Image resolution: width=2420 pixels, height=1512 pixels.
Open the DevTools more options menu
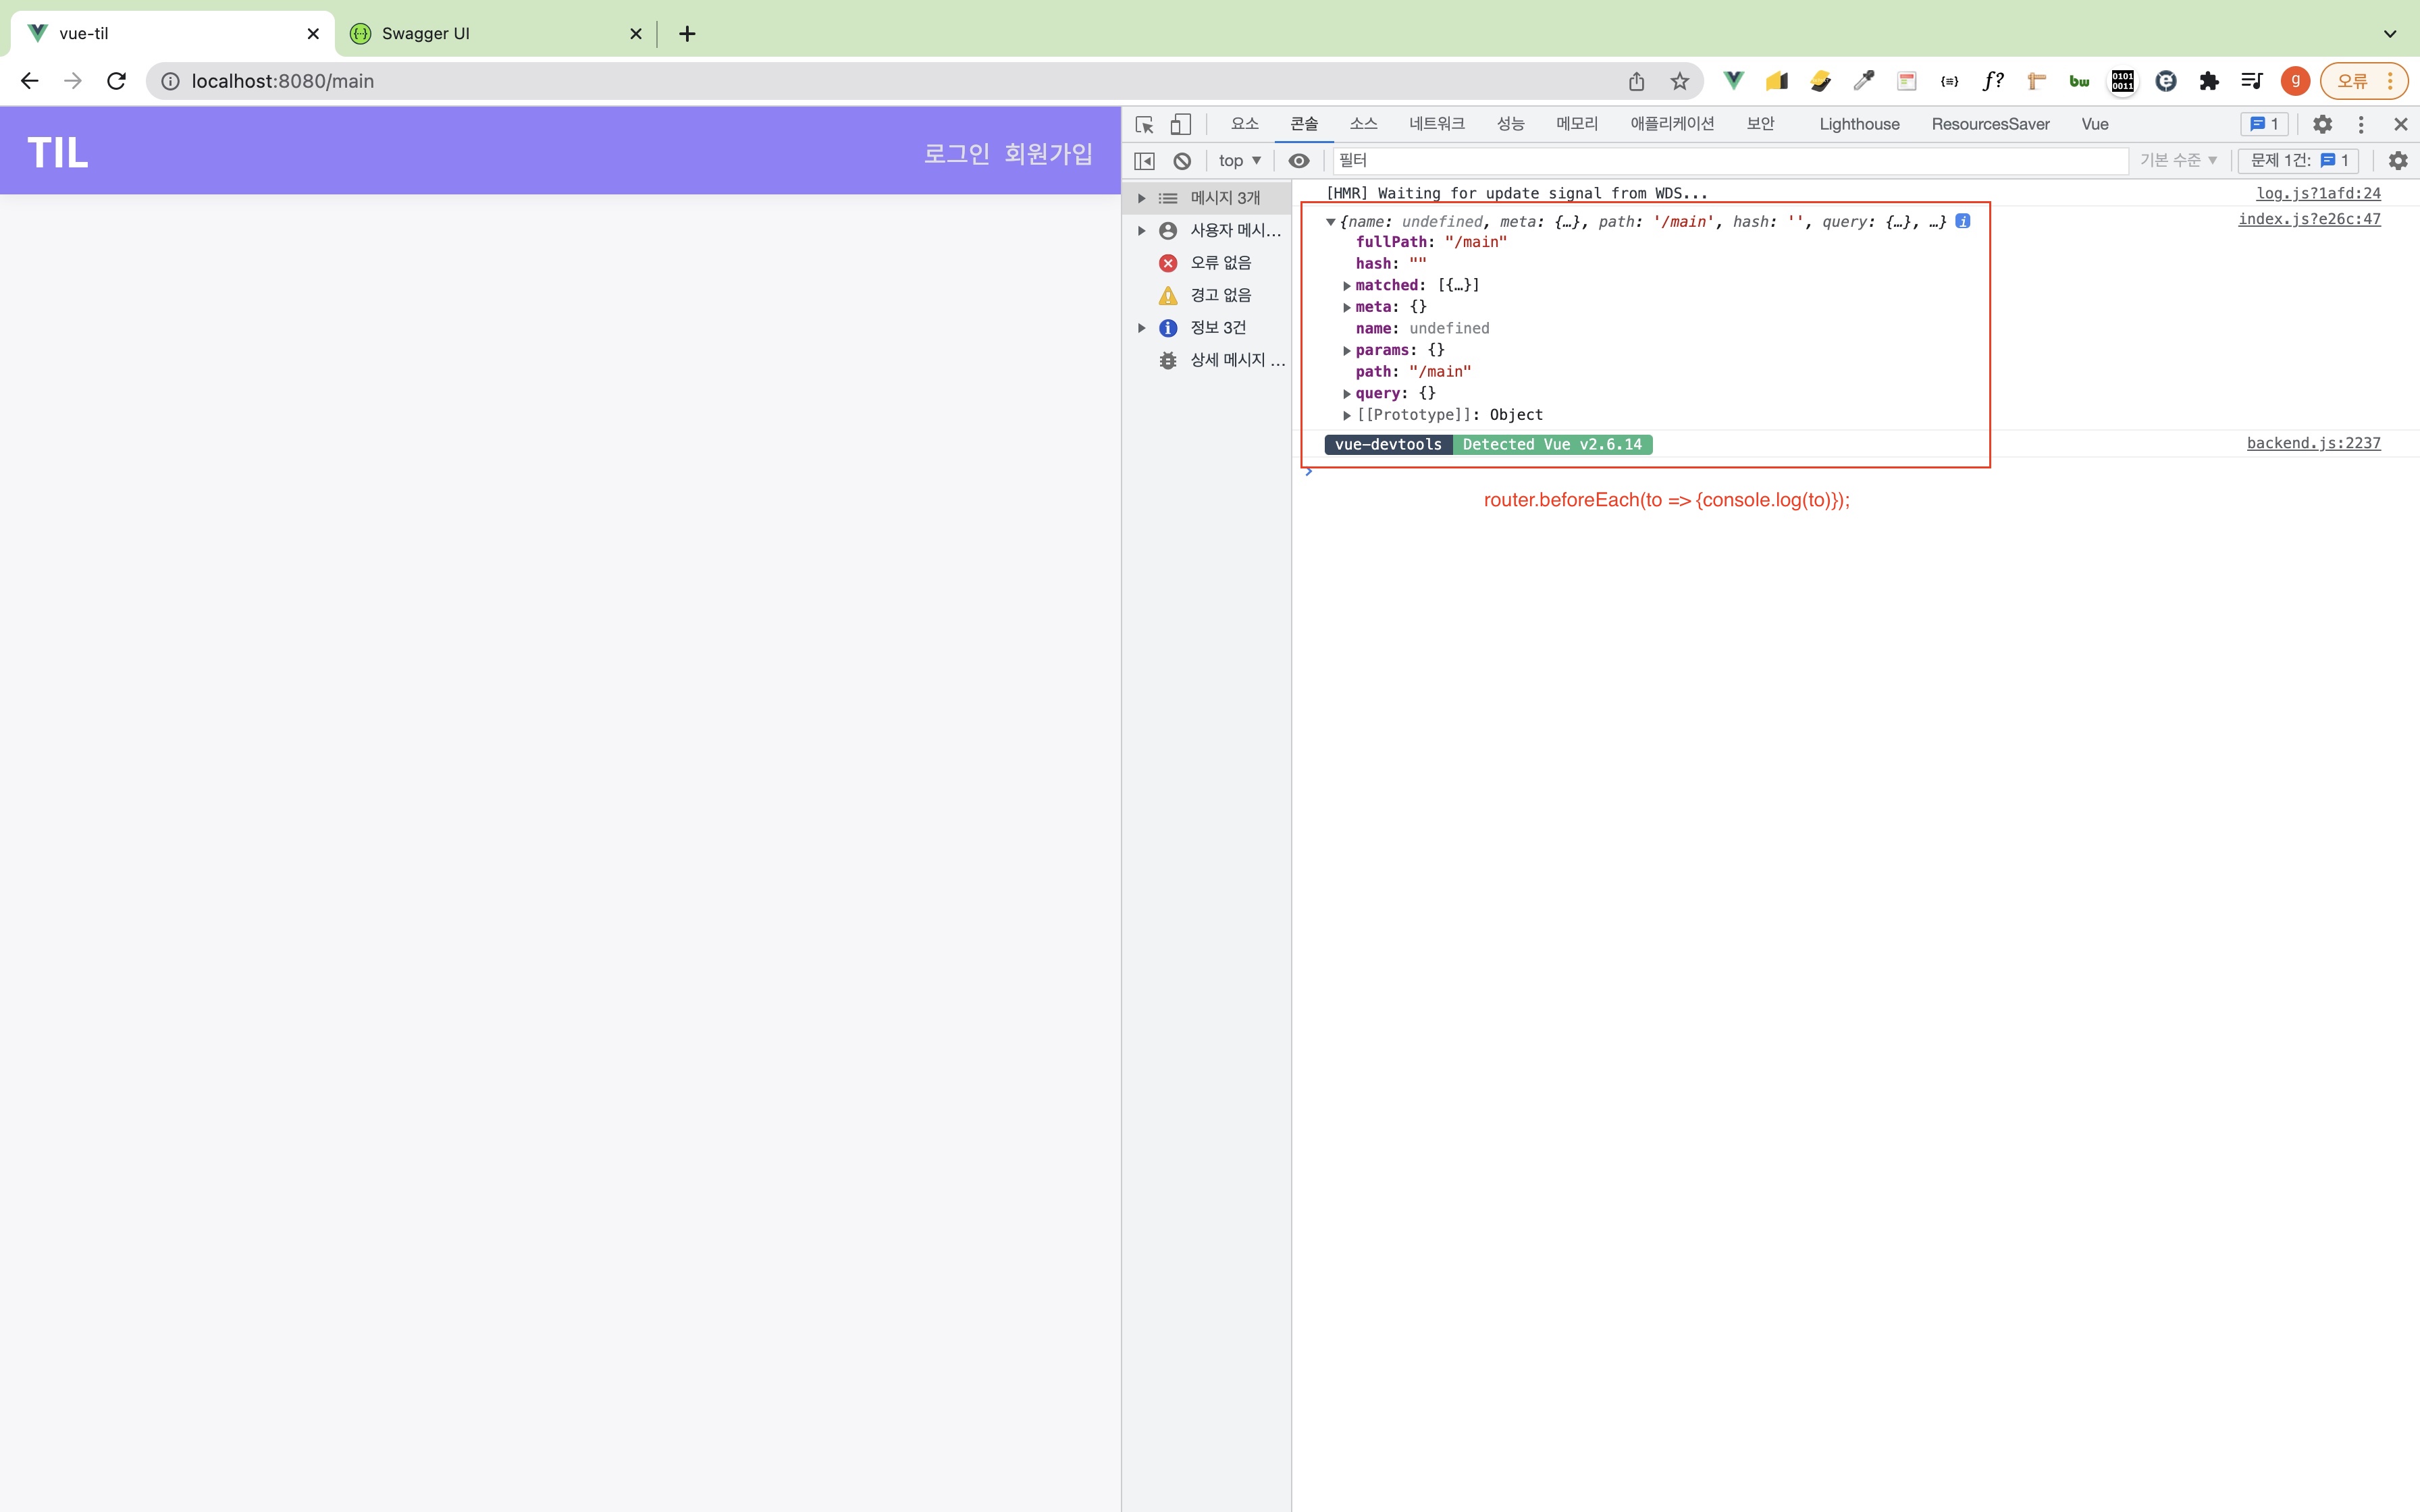point(2361,124)
